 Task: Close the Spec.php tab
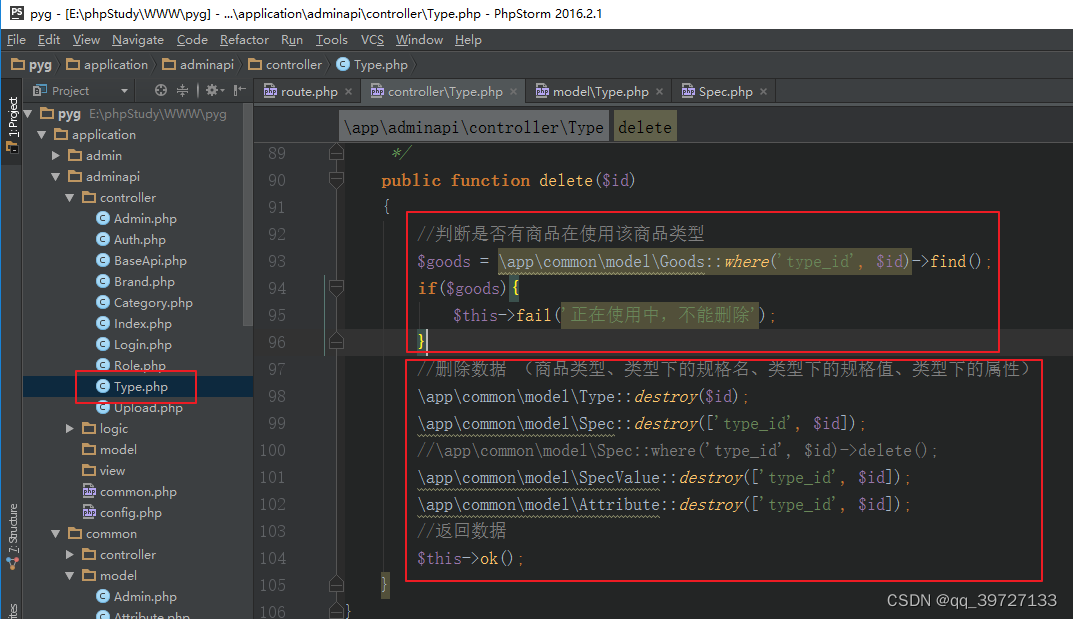click(x=763, y=92)
